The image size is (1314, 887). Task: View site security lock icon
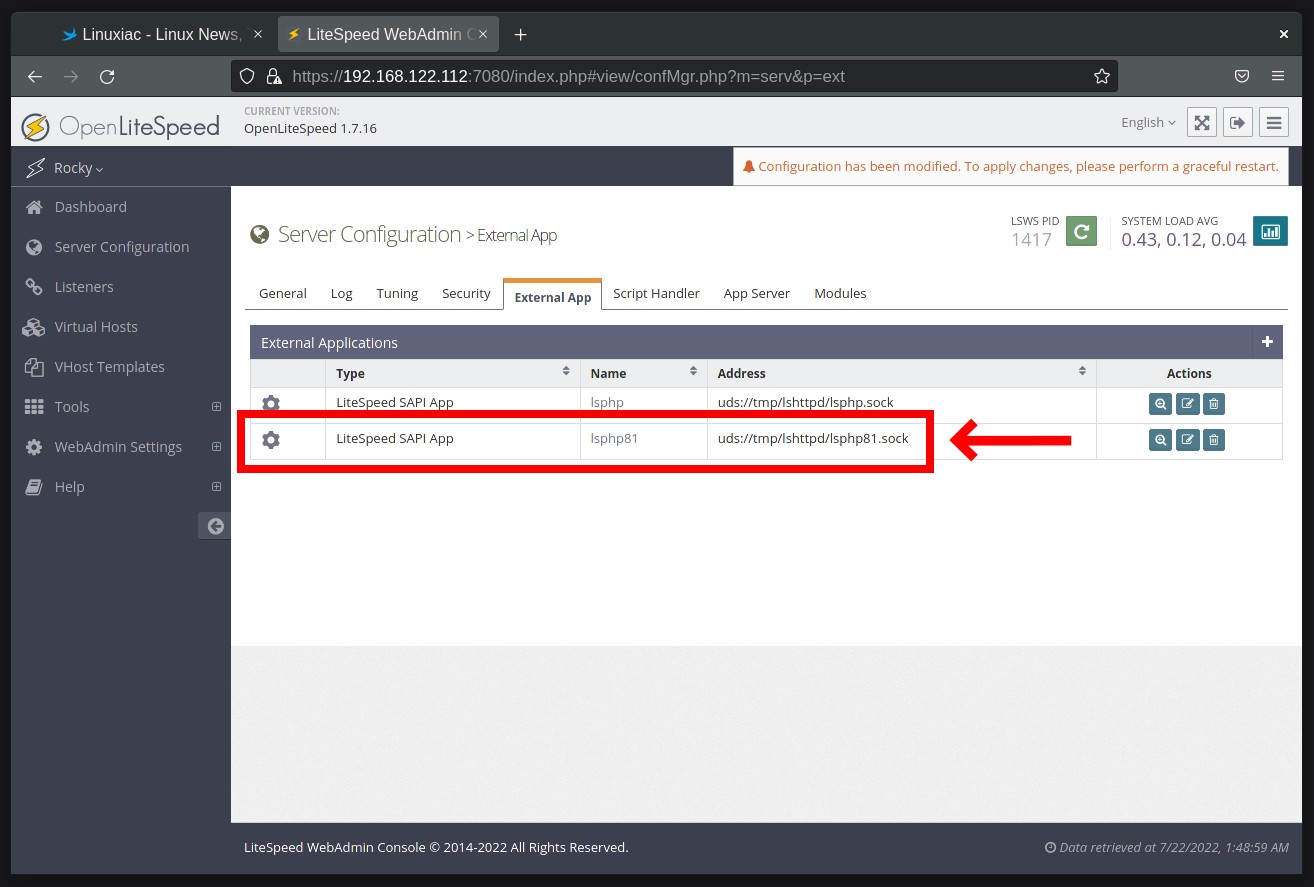(273, 76)
